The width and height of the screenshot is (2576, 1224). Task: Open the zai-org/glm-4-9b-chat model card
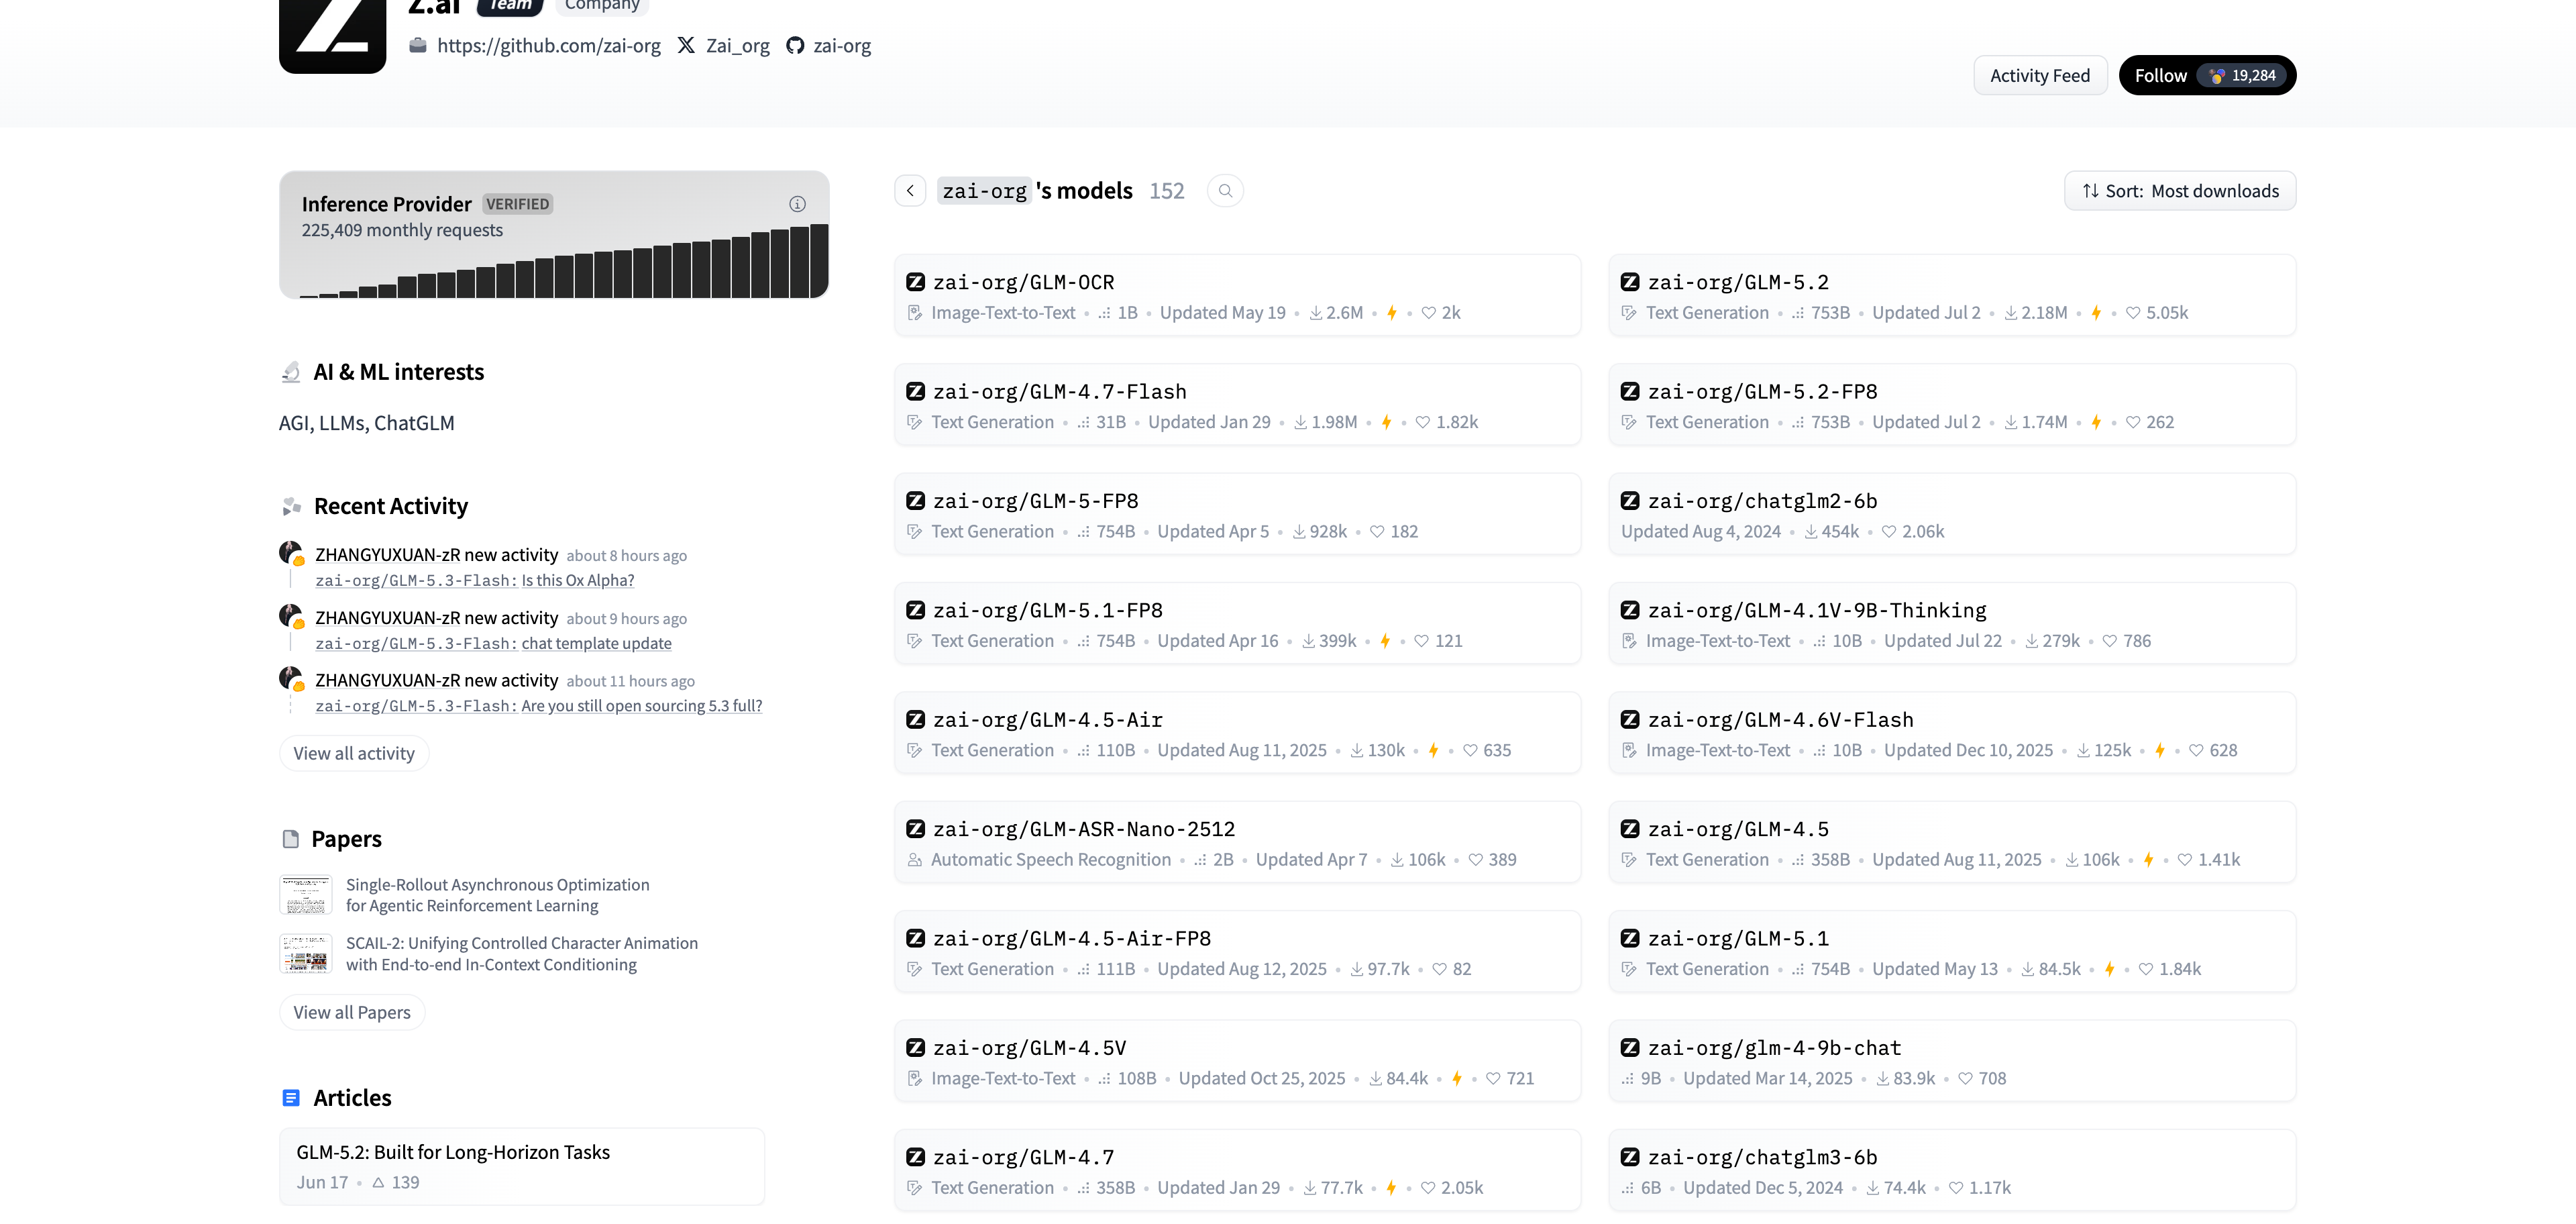(1952, 1061)
